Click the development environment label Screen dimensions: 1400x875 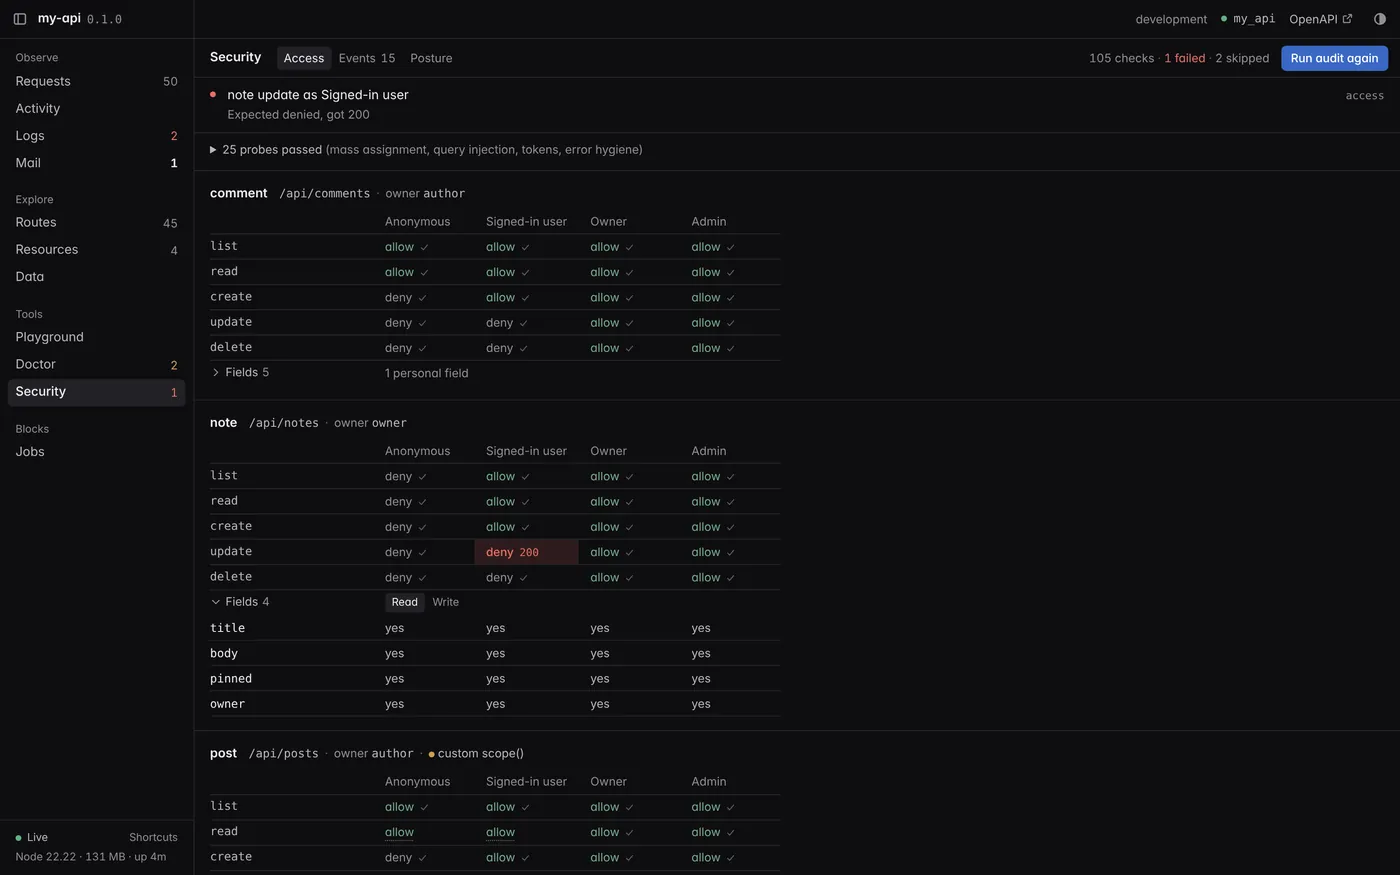[1171, 19]
